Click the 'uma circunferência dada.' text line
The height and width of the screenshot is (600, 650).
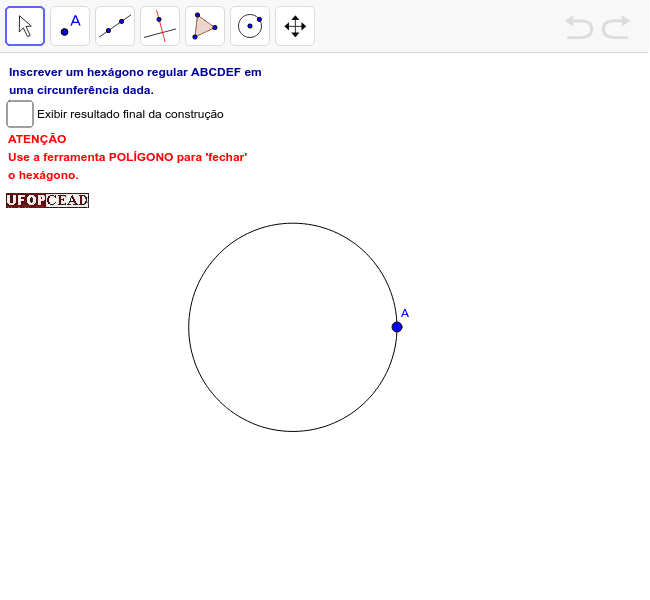tap(81, 90)
